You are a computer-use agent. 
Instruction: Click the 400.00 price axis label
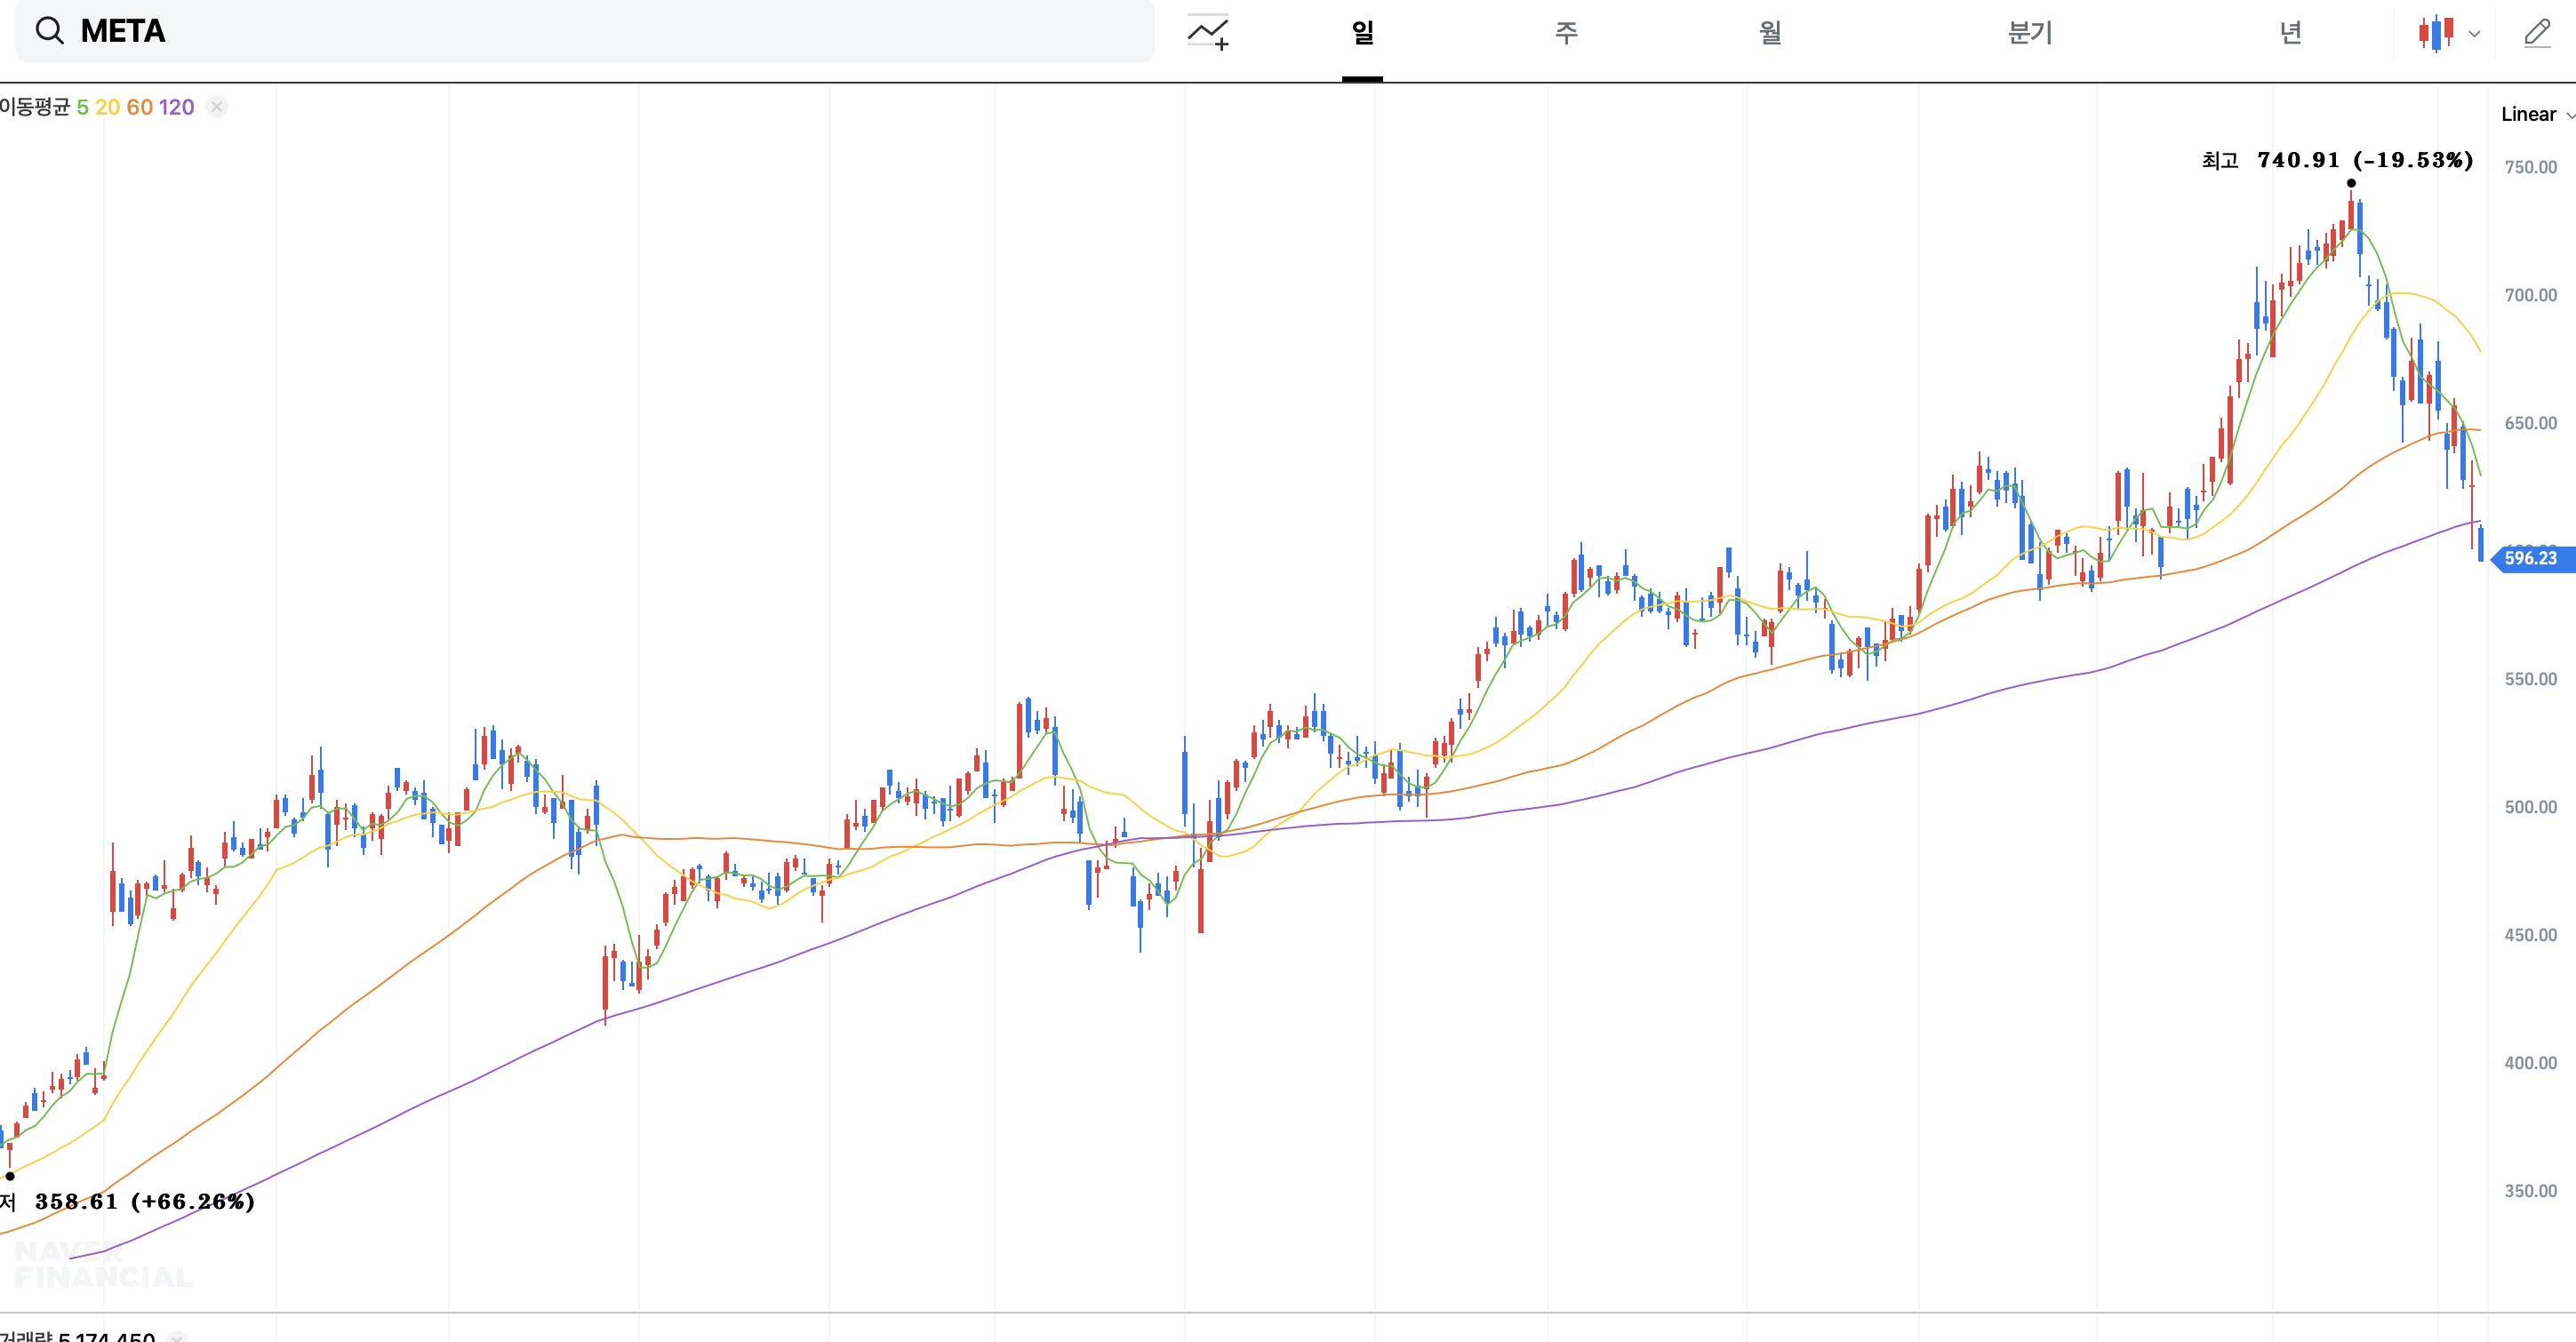[x=2530, y=1063]
